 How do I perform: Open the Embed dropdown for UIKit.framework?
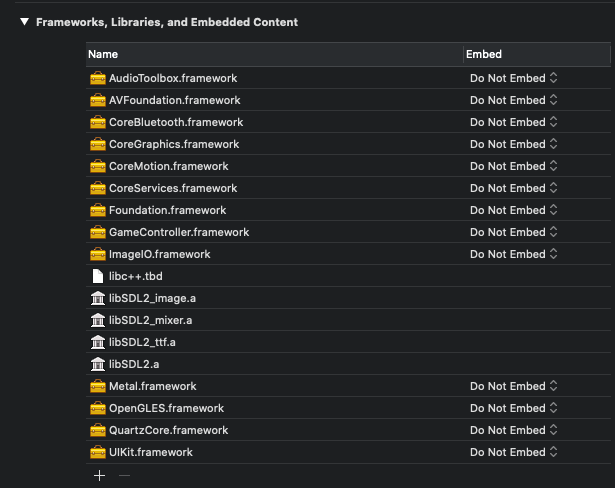tap(513, 452)
